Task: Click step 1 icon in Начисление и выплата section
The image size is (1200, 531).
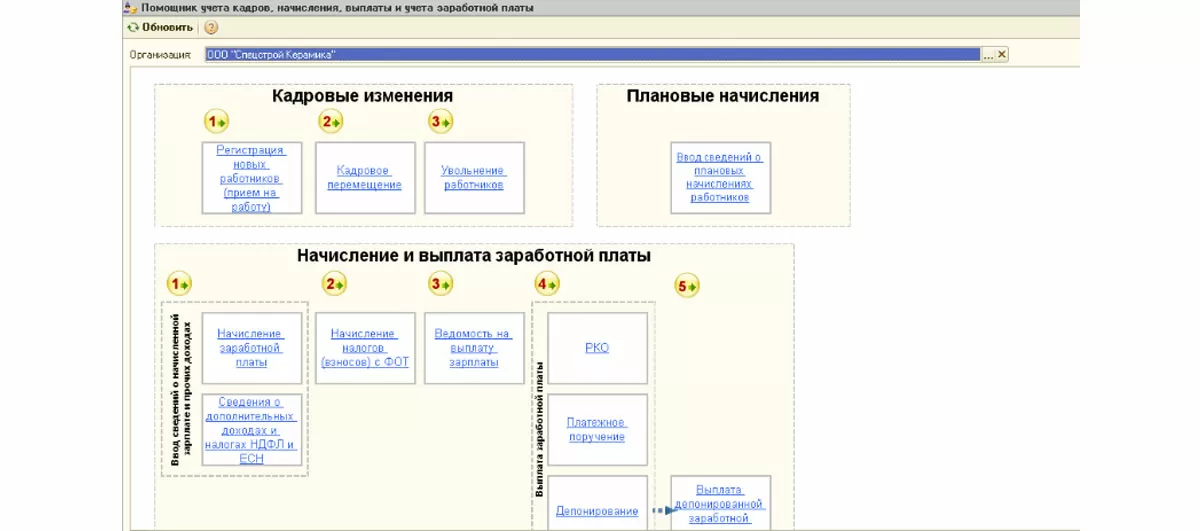Action: pyautogui.click(x=179, y=285)
